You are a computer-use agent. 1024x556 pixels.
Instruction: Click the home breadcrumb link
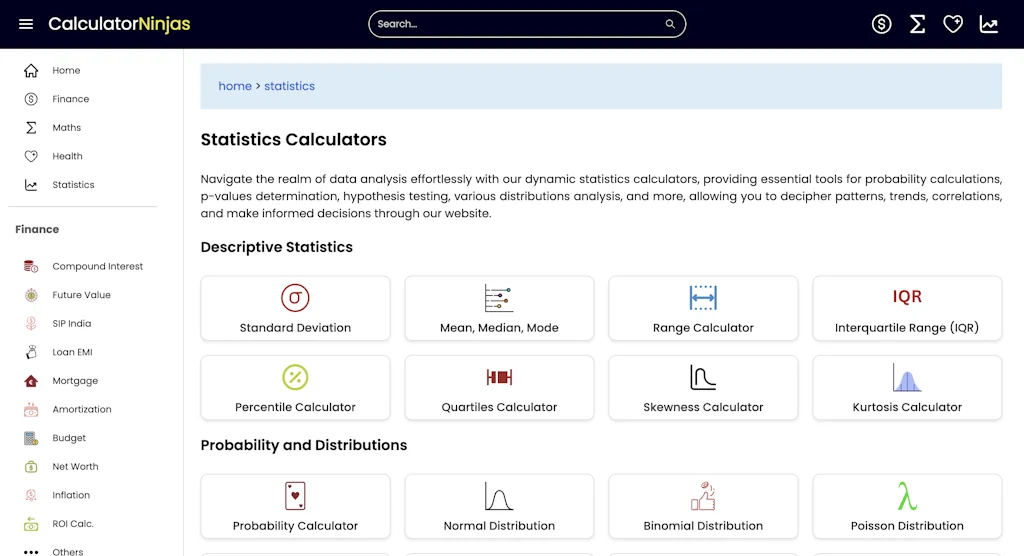[x=235, y=86]
